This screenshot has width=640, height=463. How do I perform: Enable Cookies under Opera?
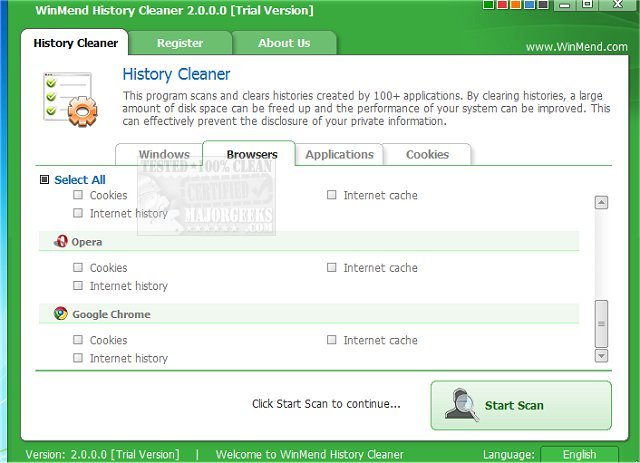click(78, 267)
